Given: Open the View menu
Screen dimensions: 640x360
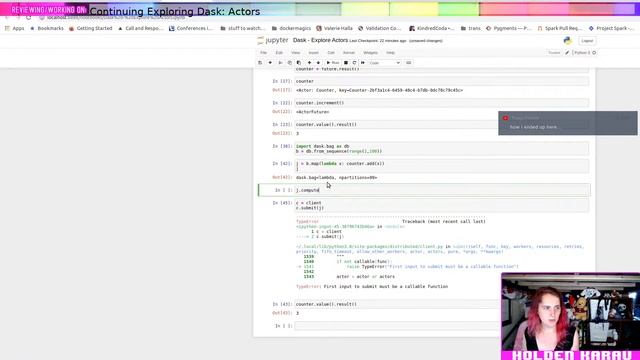Looking at the screenshot, I should point(296,53).
